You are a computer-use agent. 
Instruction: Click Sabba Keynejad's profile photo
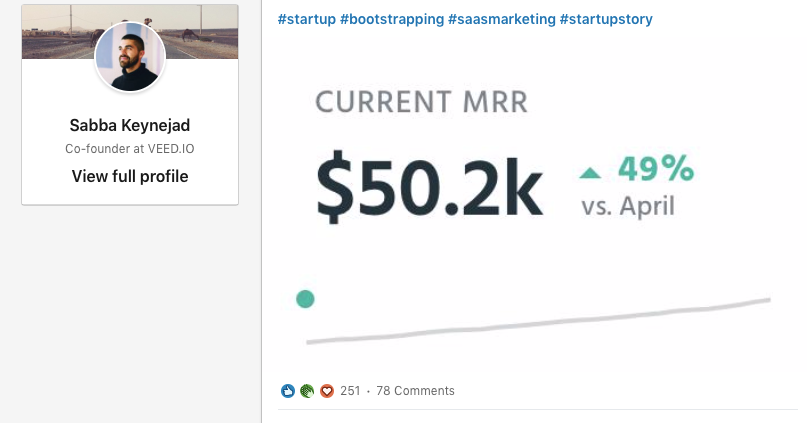coord(130,57)
